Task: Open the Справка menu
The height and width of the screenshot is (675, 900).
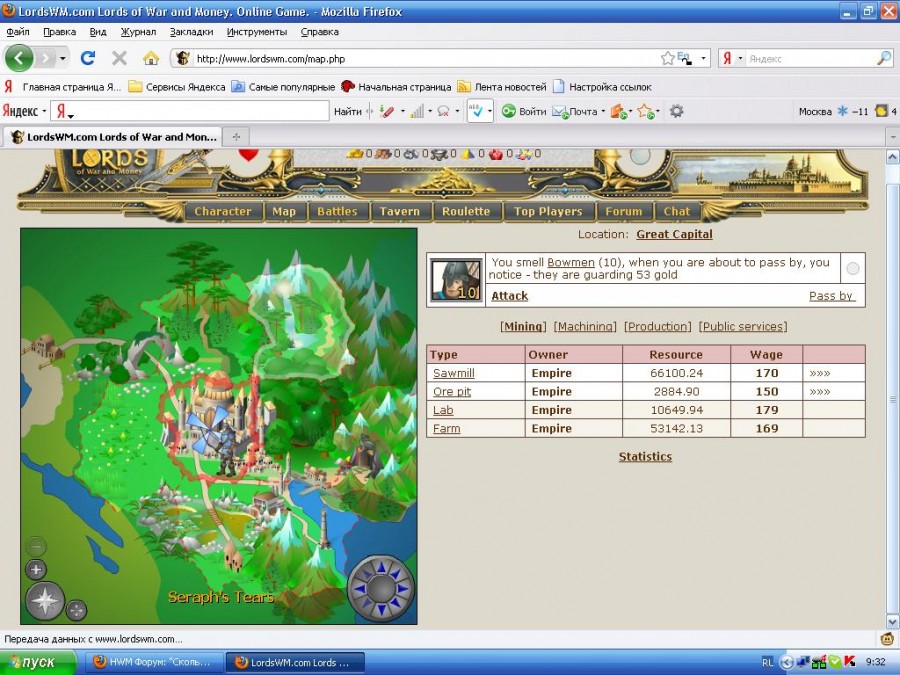Action: click(320, 32)
